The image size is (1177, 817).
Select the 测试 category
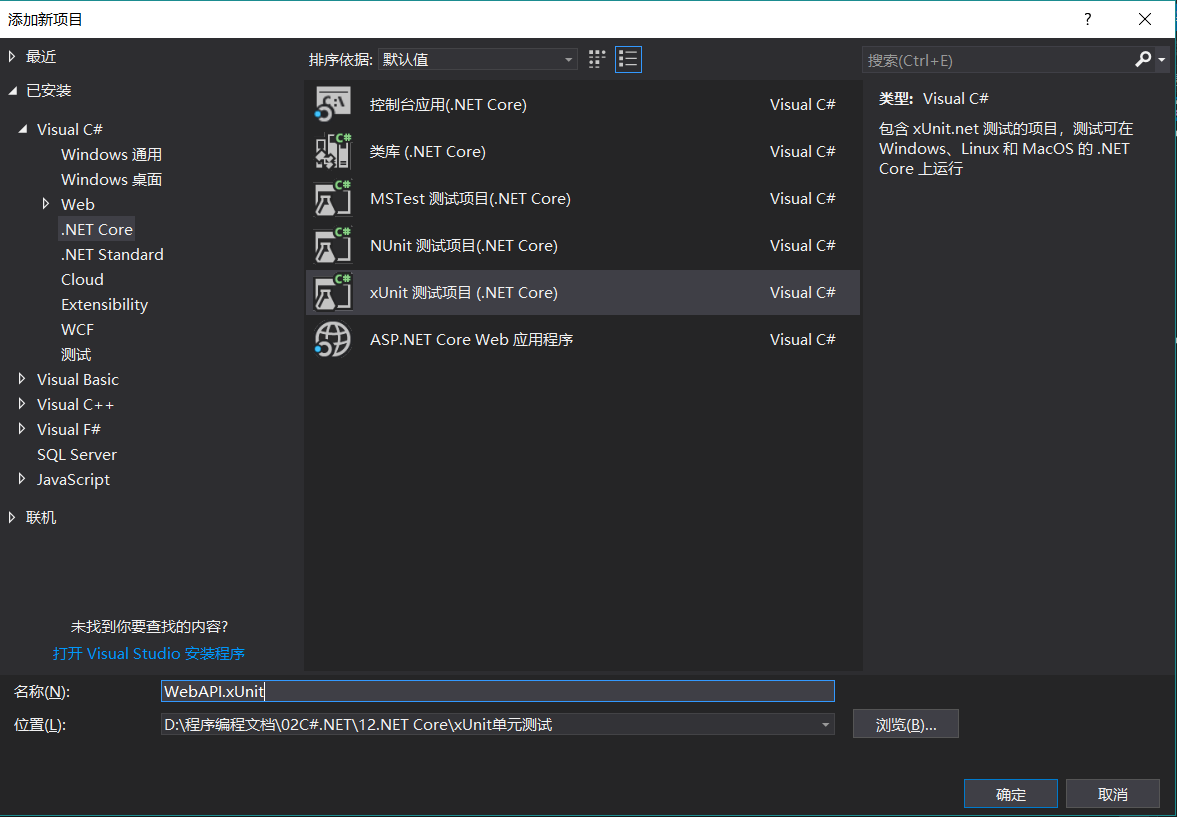coord(76,354)
